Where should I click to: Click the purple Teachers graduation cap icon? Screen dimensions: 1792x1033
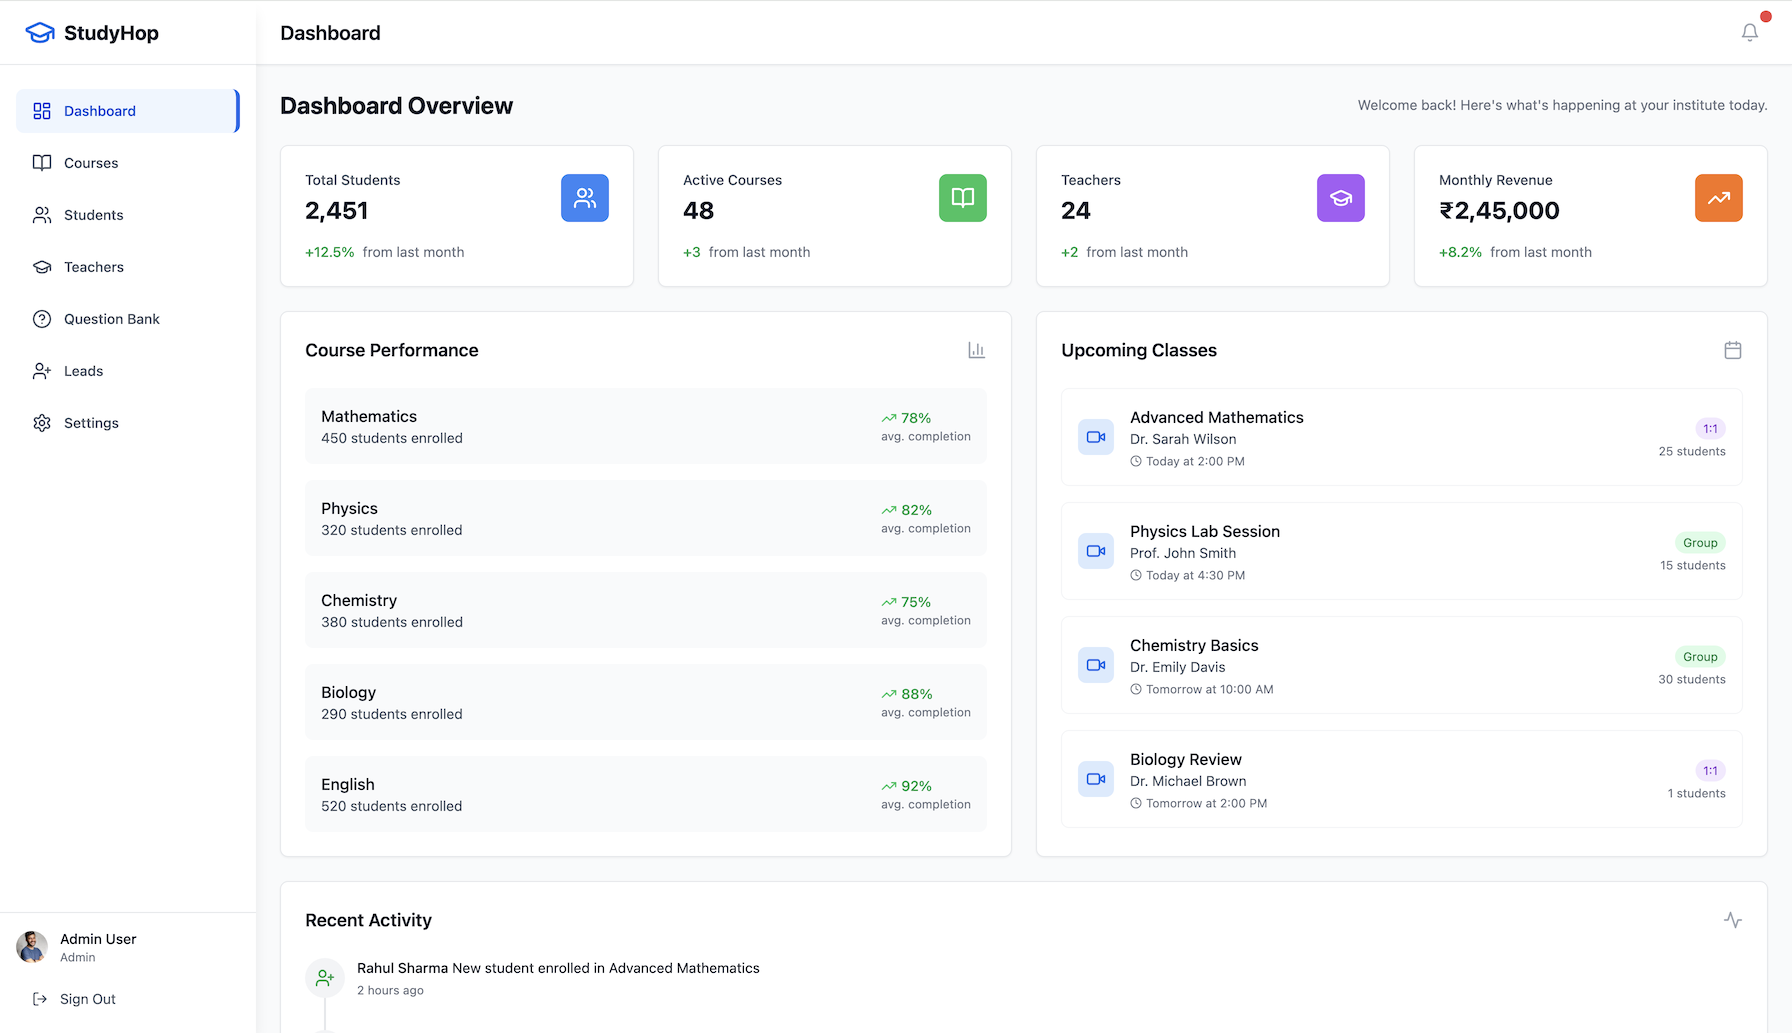click(x=1340, y=198)
